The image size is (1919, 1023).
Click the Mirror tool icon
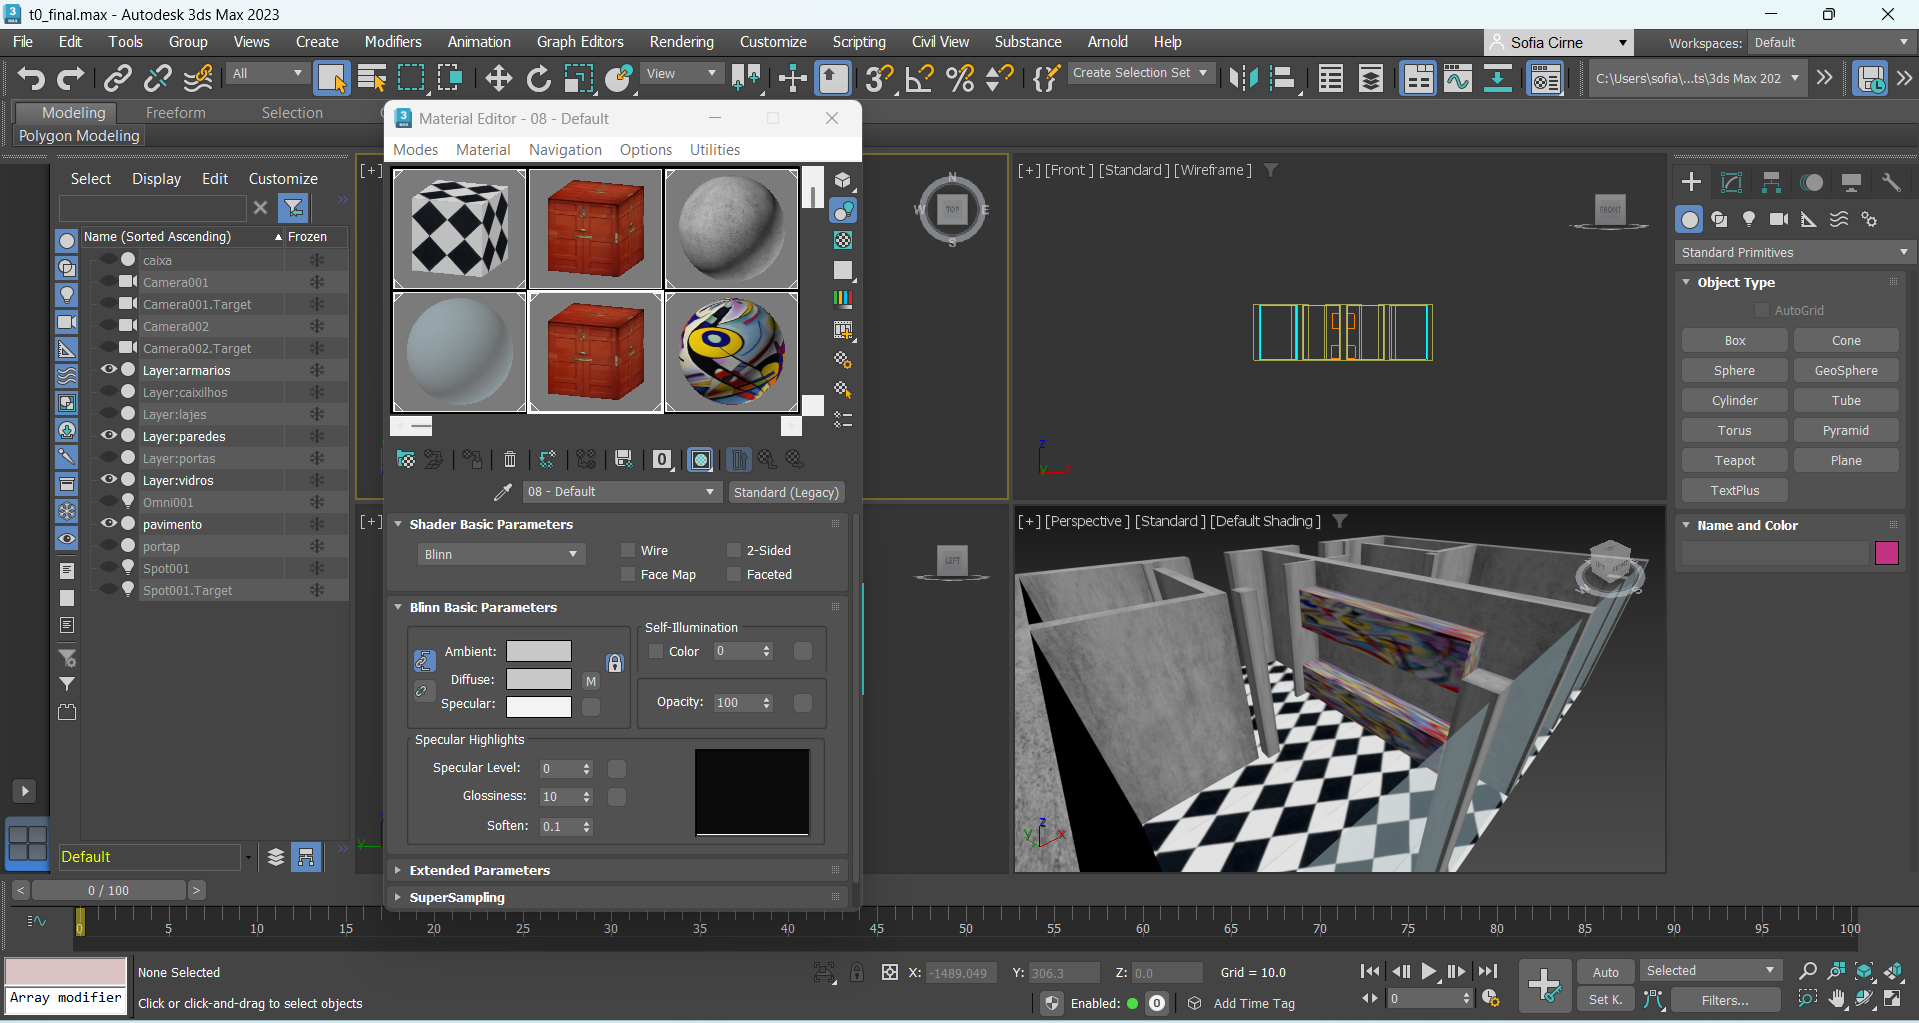(1243, 78)
